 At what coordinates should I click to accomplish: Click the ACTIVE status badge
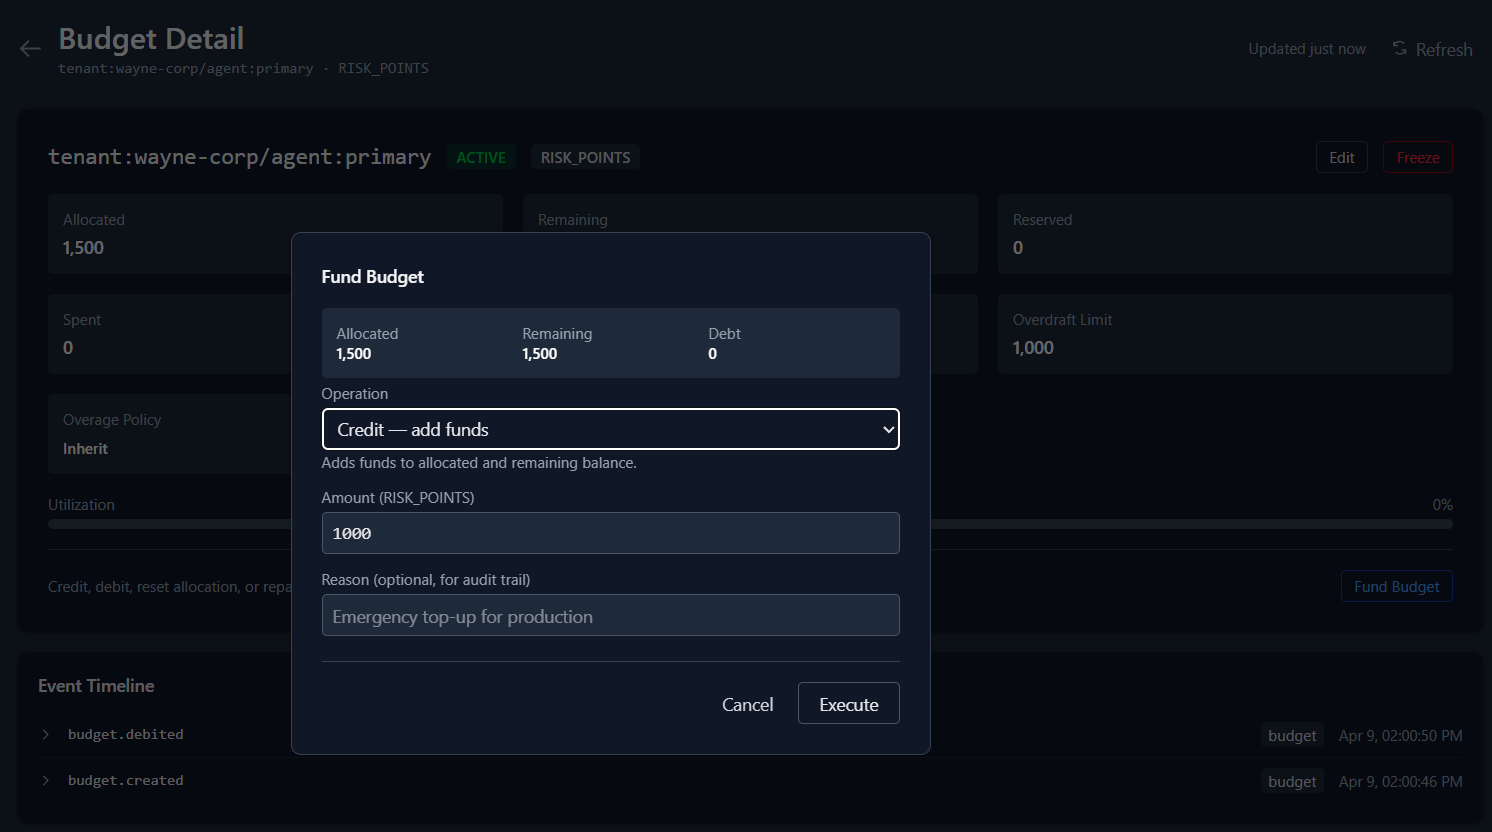click(481, 157)
